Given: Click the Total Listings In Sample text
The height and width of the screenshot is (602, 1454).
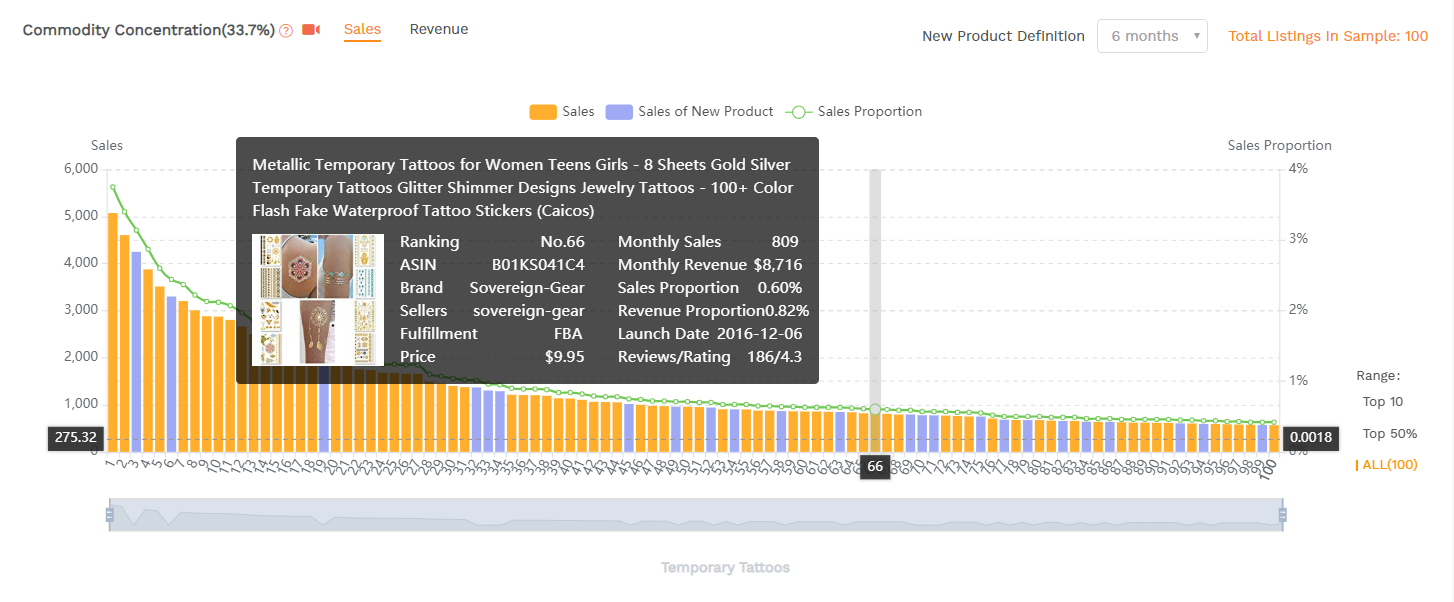Looking at the screenshot, I should point(1327,36).
